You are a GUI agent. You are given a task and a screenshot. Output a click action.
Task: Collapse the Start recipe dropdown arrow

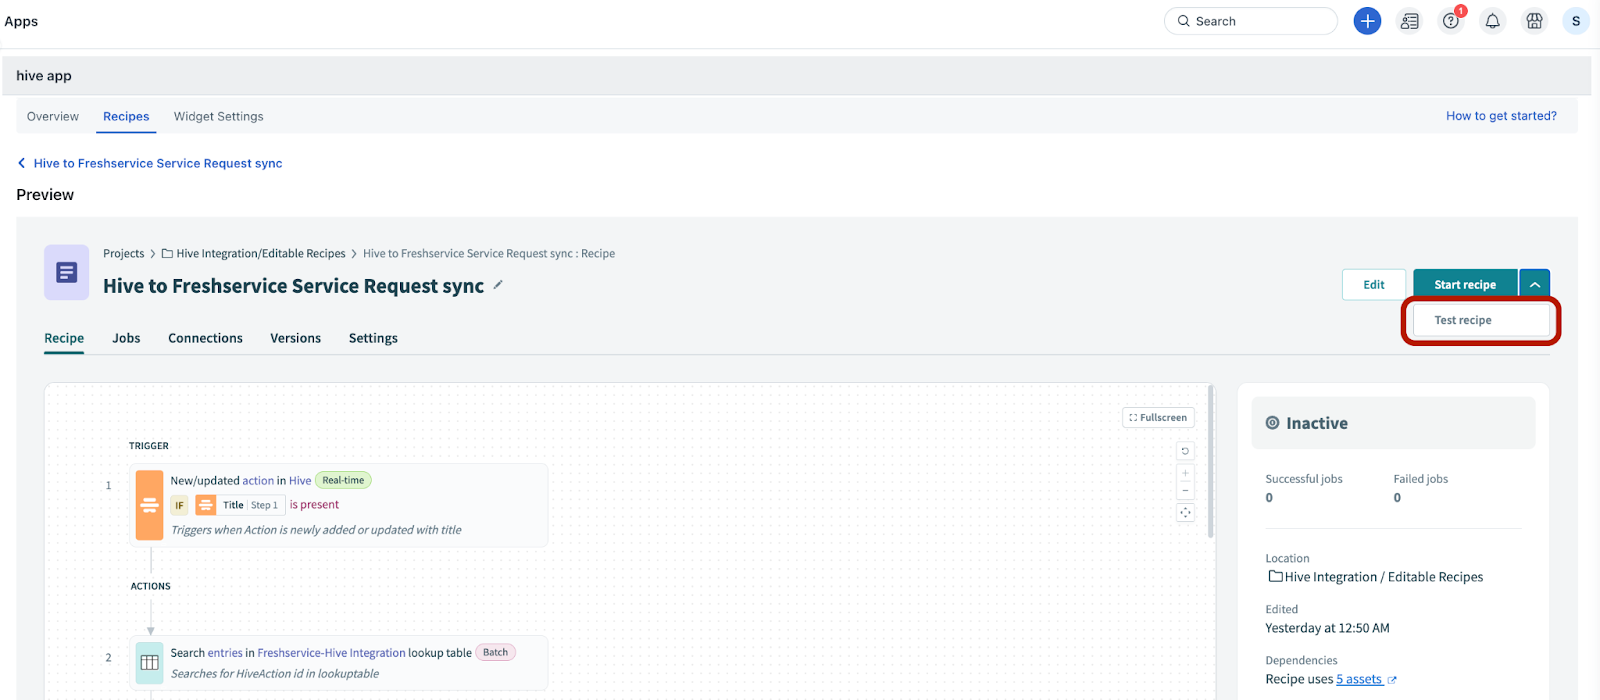[x=1534, y=285]
